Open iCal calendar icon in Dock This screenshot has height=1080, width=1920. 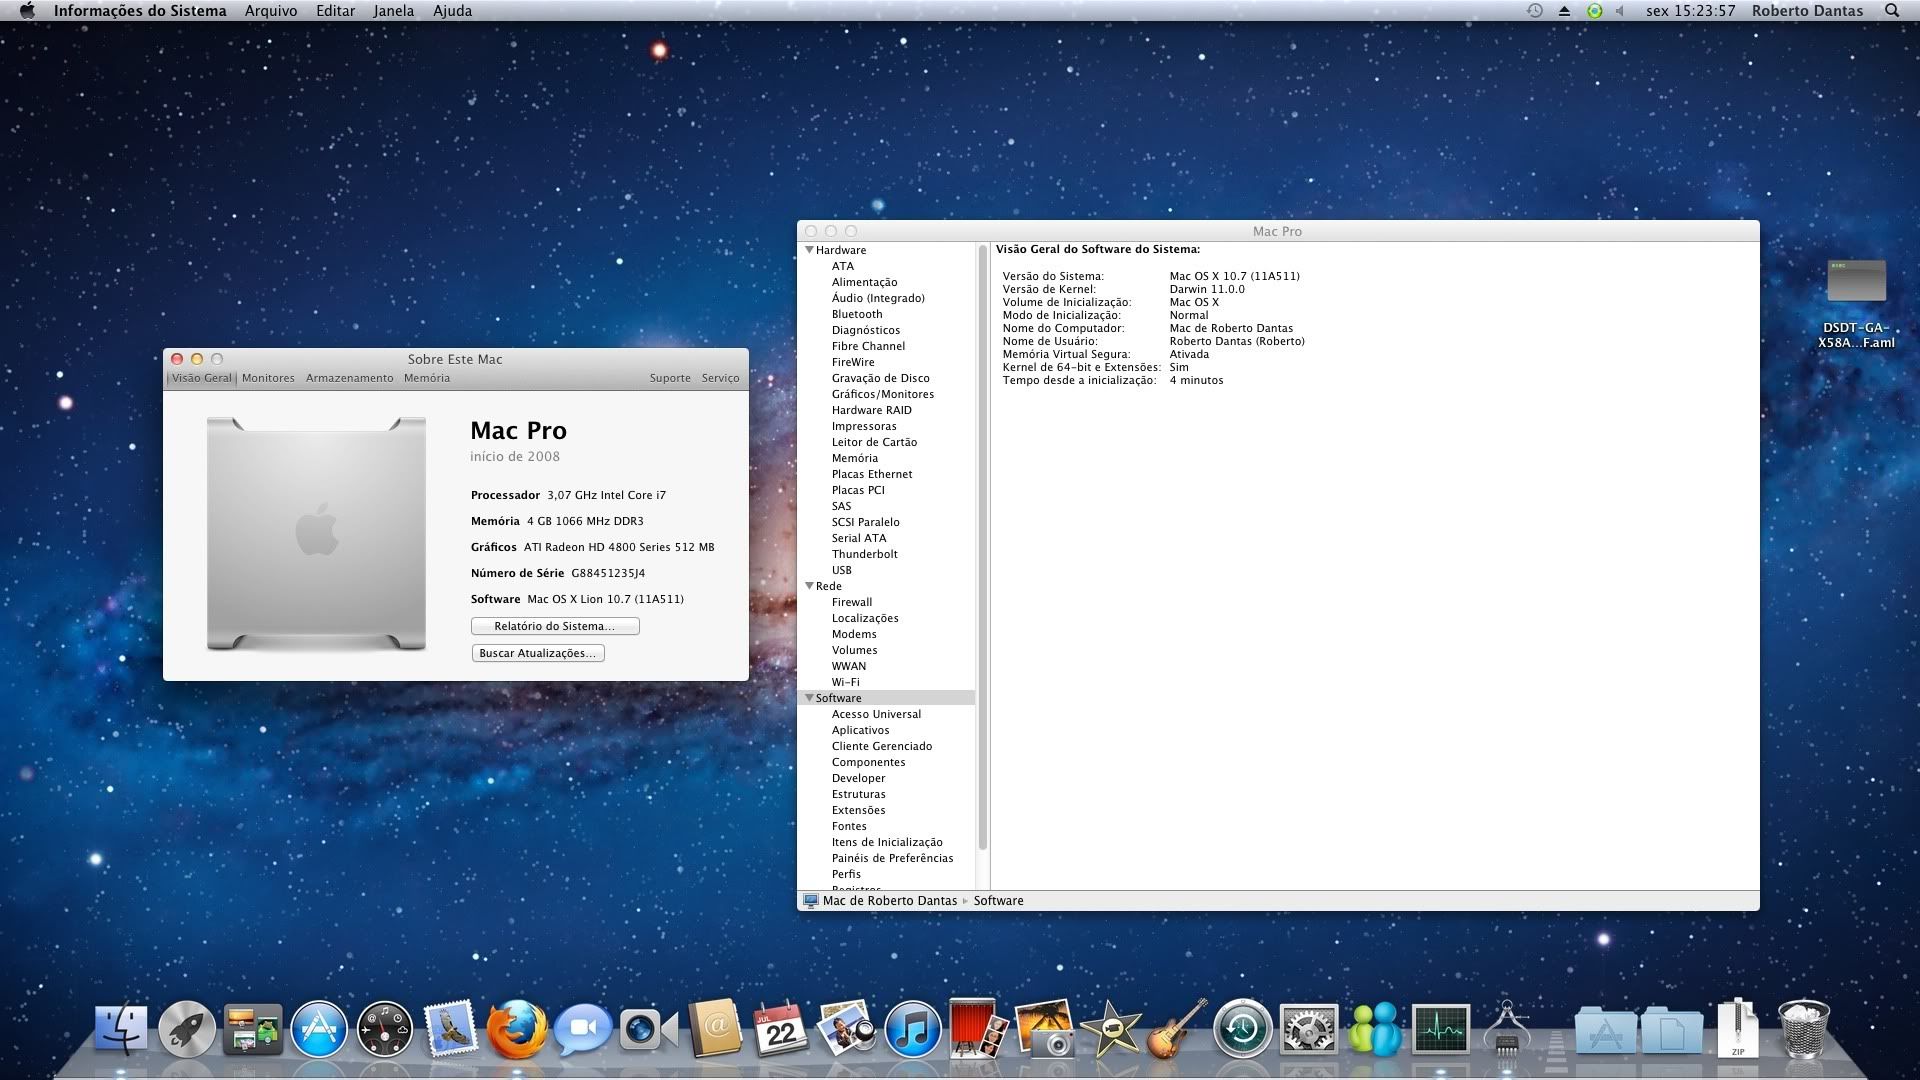[780, 1029]
